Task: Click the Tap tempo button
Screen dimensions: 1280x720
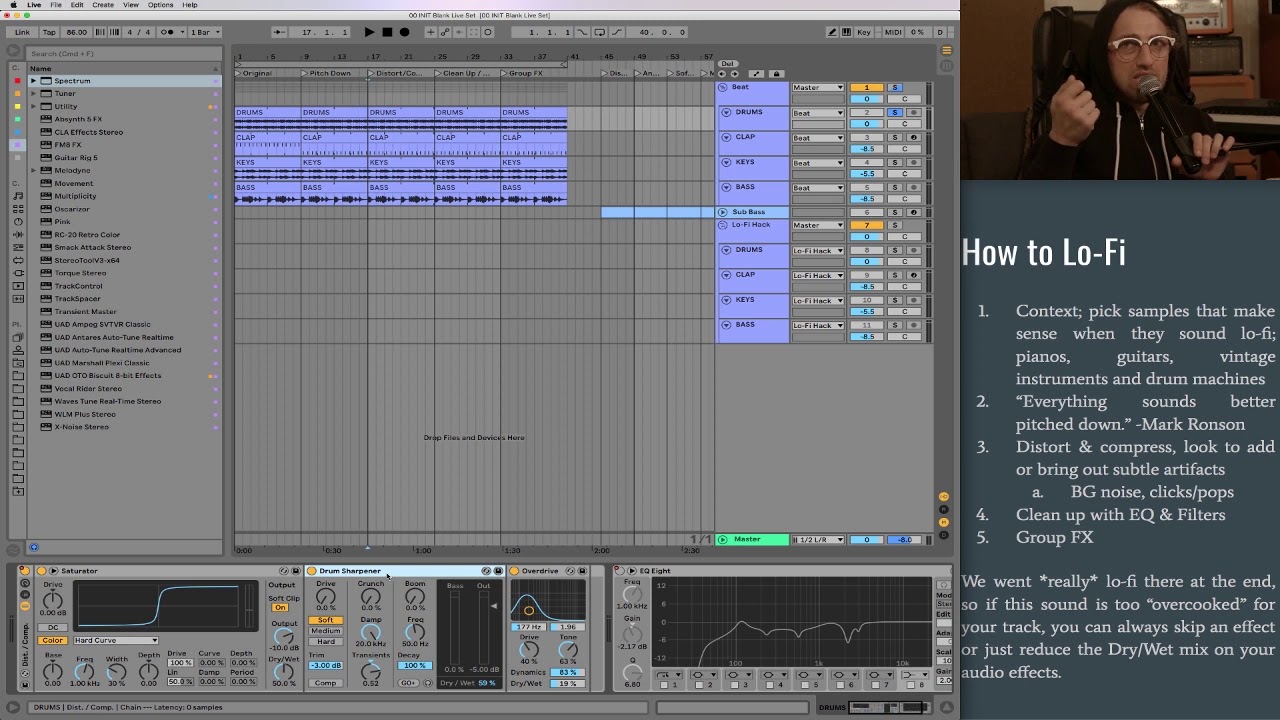Action: (49, 32)
